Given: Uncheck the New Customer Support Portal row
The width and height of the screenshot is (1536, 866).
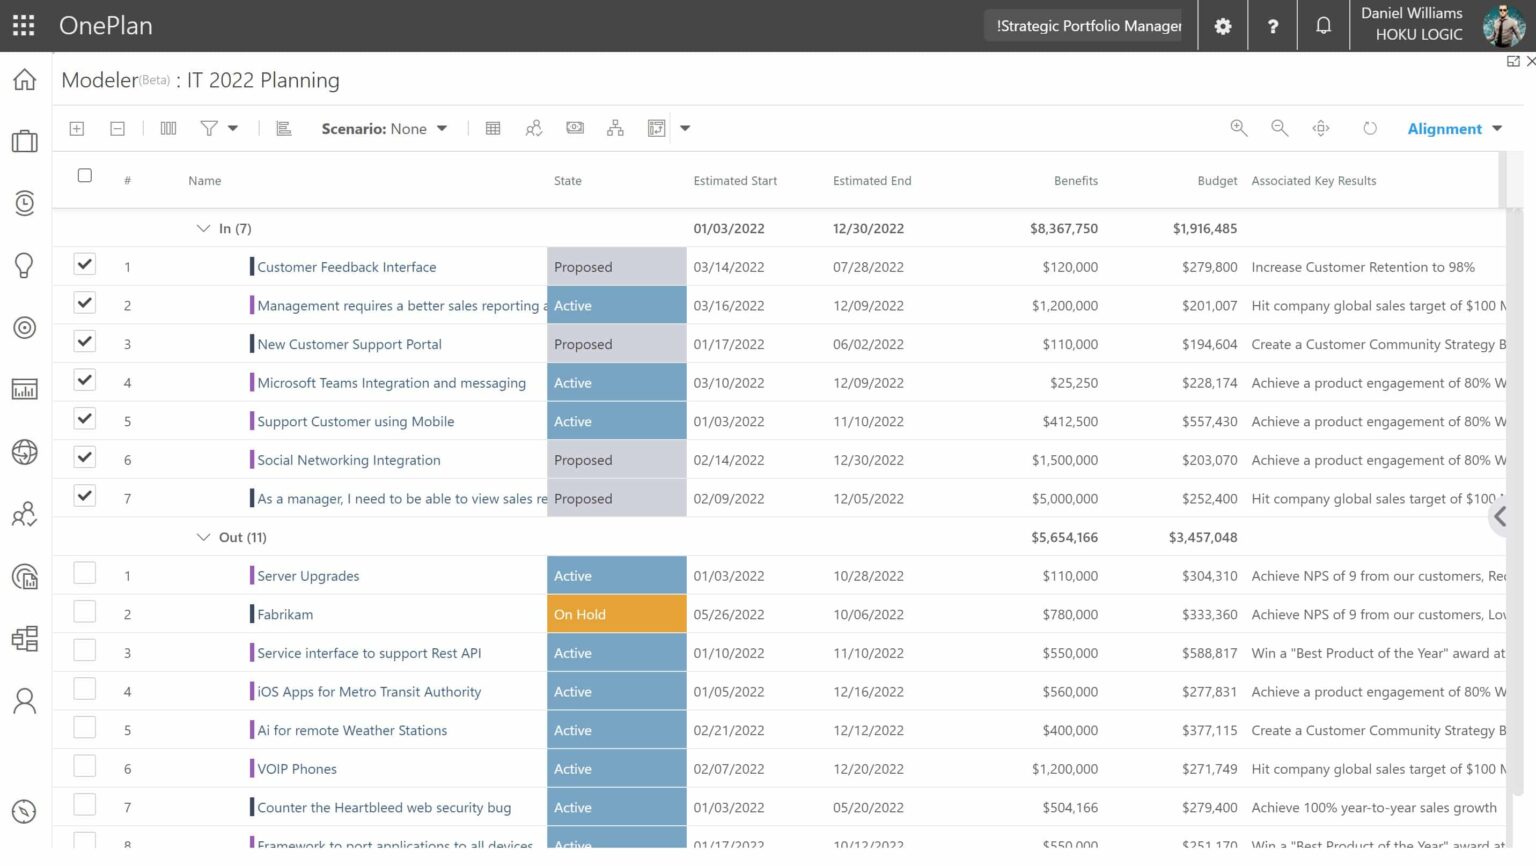Looking at the screenshot, I should [x=85, y=342].
